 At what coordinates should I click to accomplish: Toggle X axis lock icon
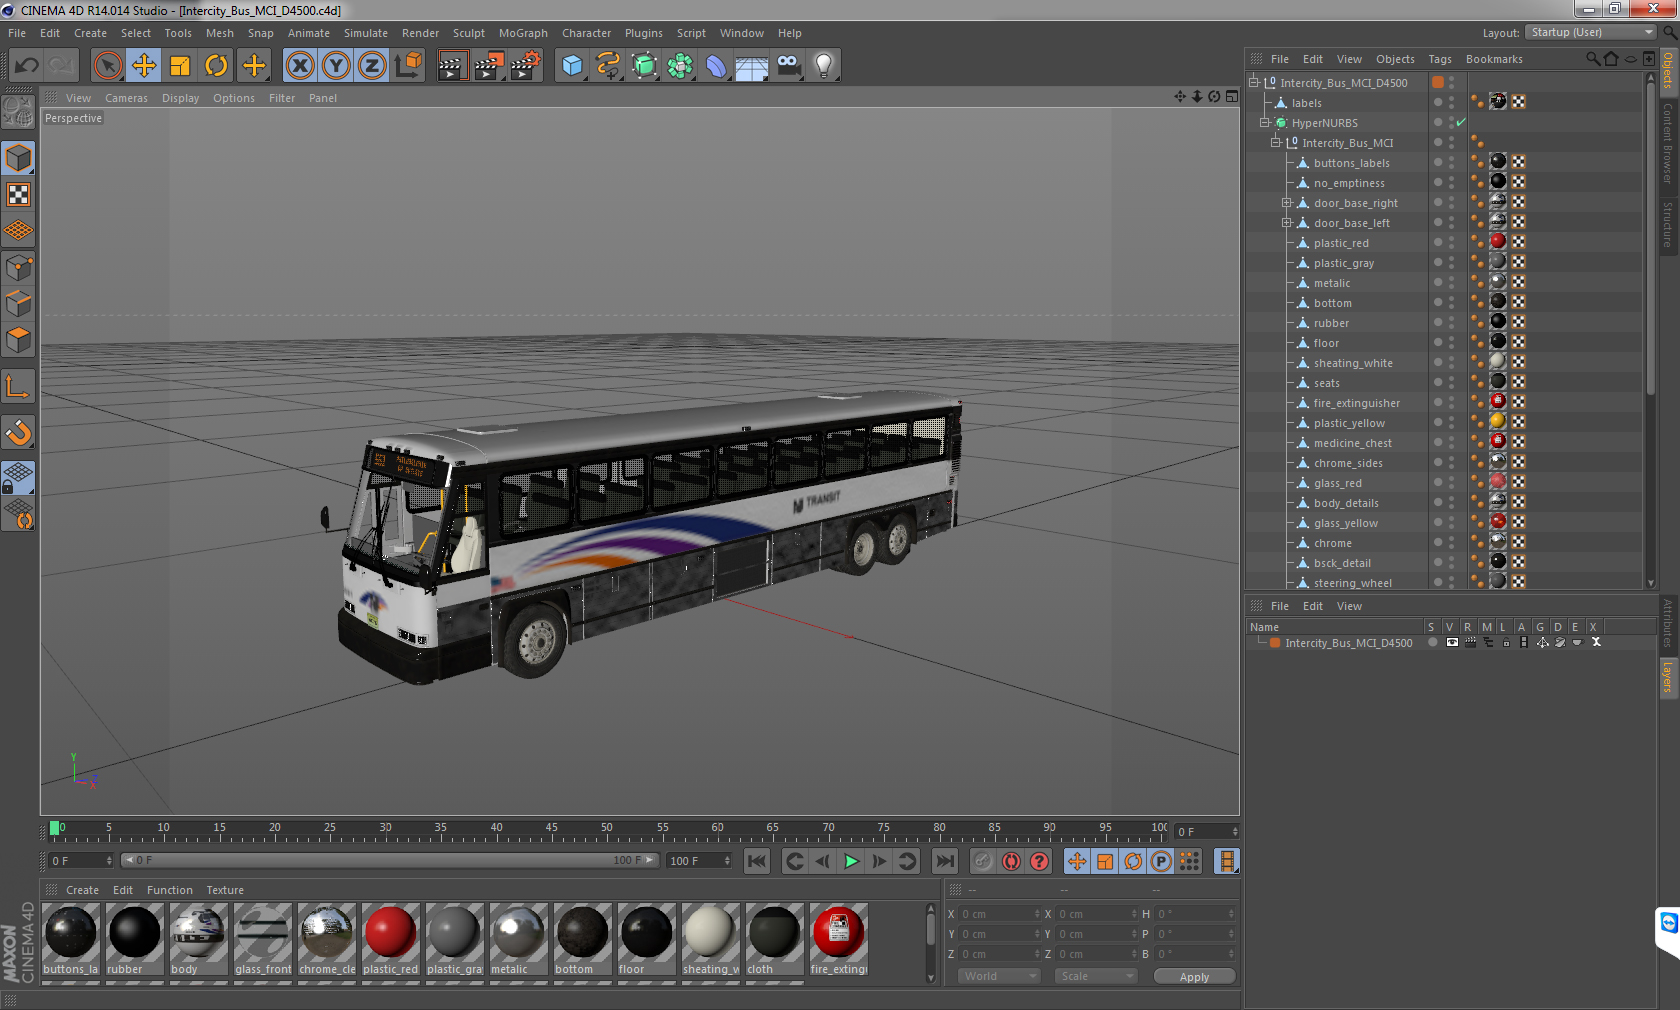click(299, 66)
